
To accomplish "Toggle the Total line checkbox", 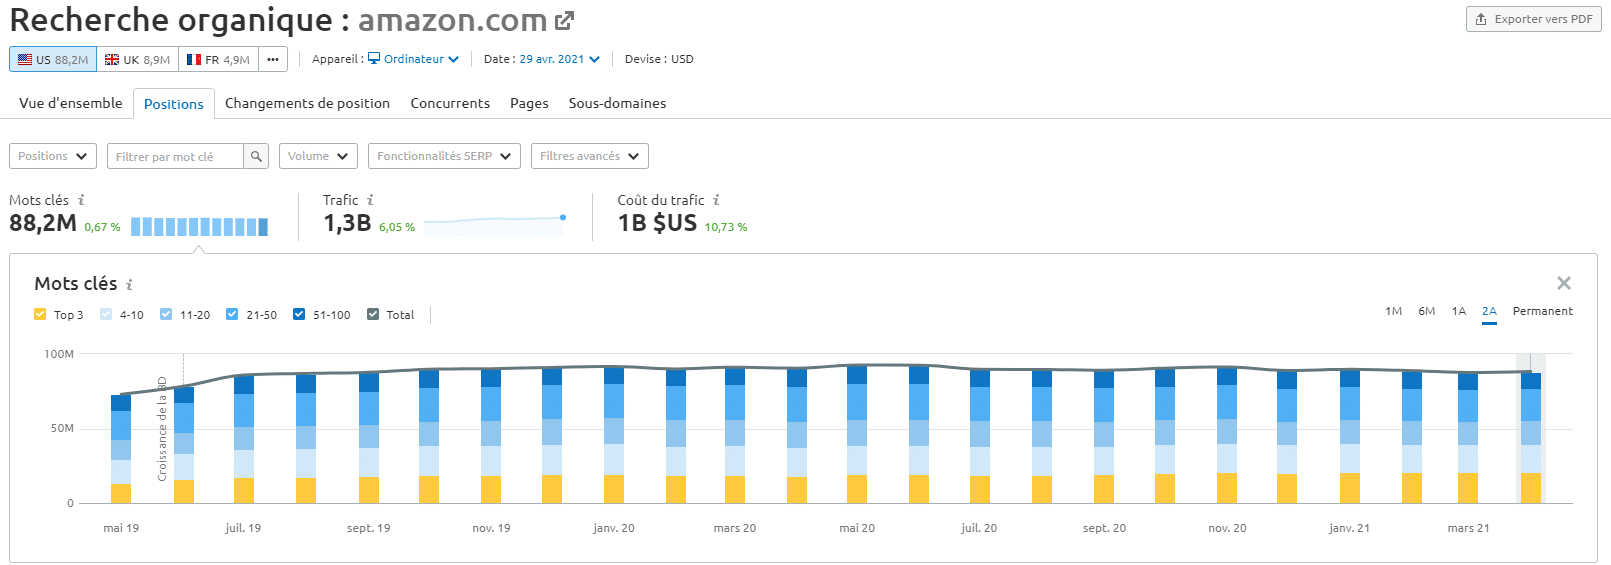I will point(373,314).
